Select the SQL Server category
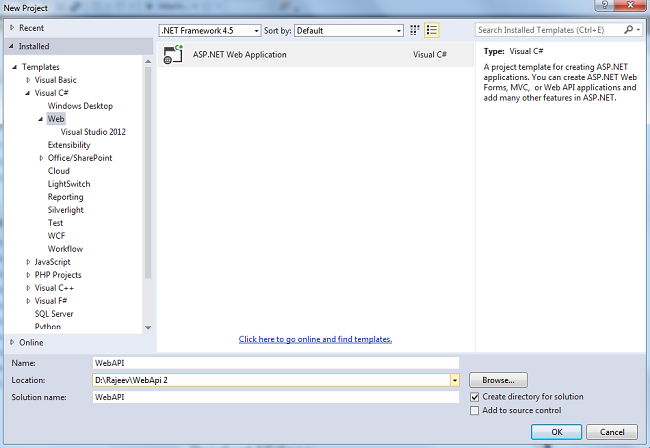Viewport: 650px width, 448px height. coord(54,314)
